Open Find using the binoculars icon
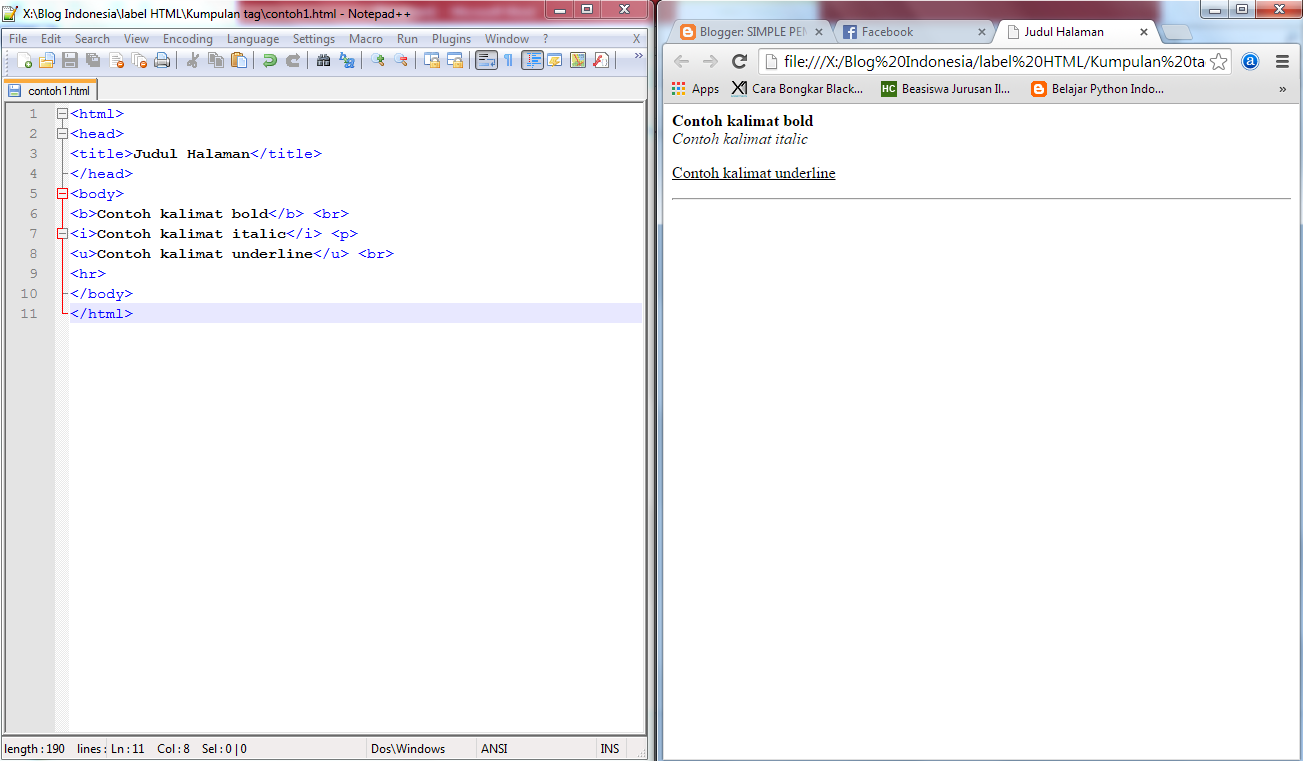Image resolution: width=1303 pixels, height=761 pixels. [x=324, y=61]
